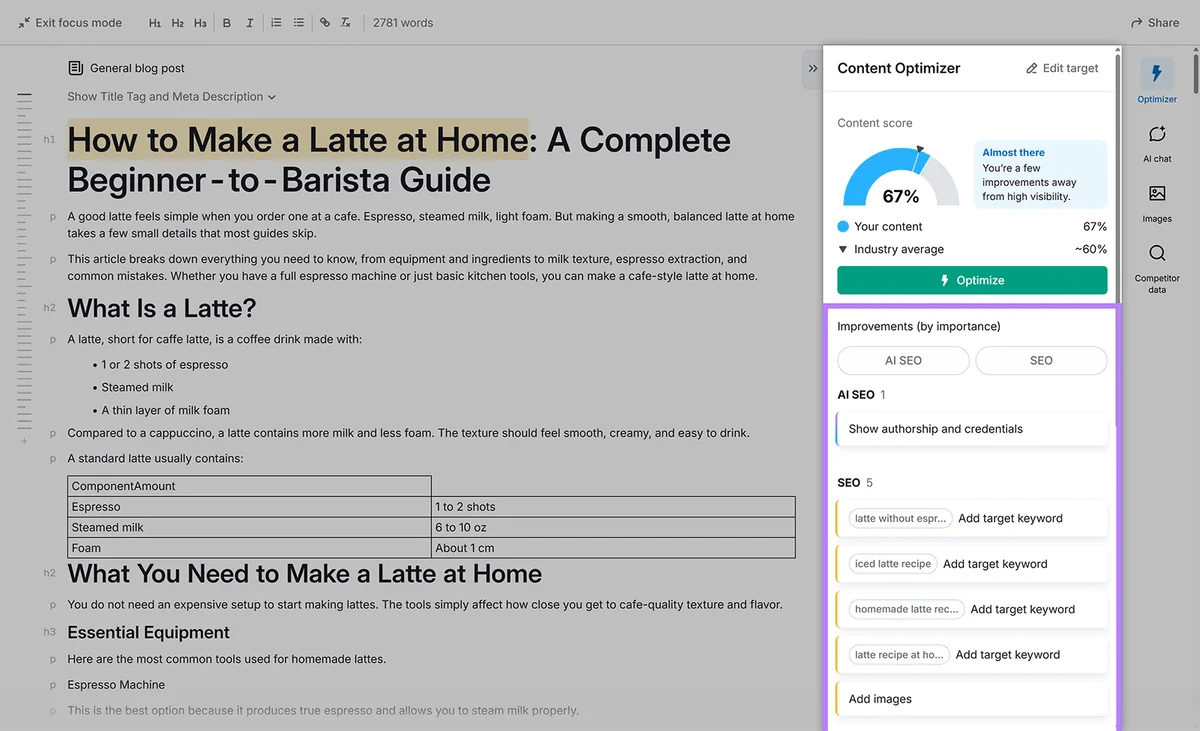Exit focus mode
The width and height of the screenshot is (1200, 731).
click(69, 22)
